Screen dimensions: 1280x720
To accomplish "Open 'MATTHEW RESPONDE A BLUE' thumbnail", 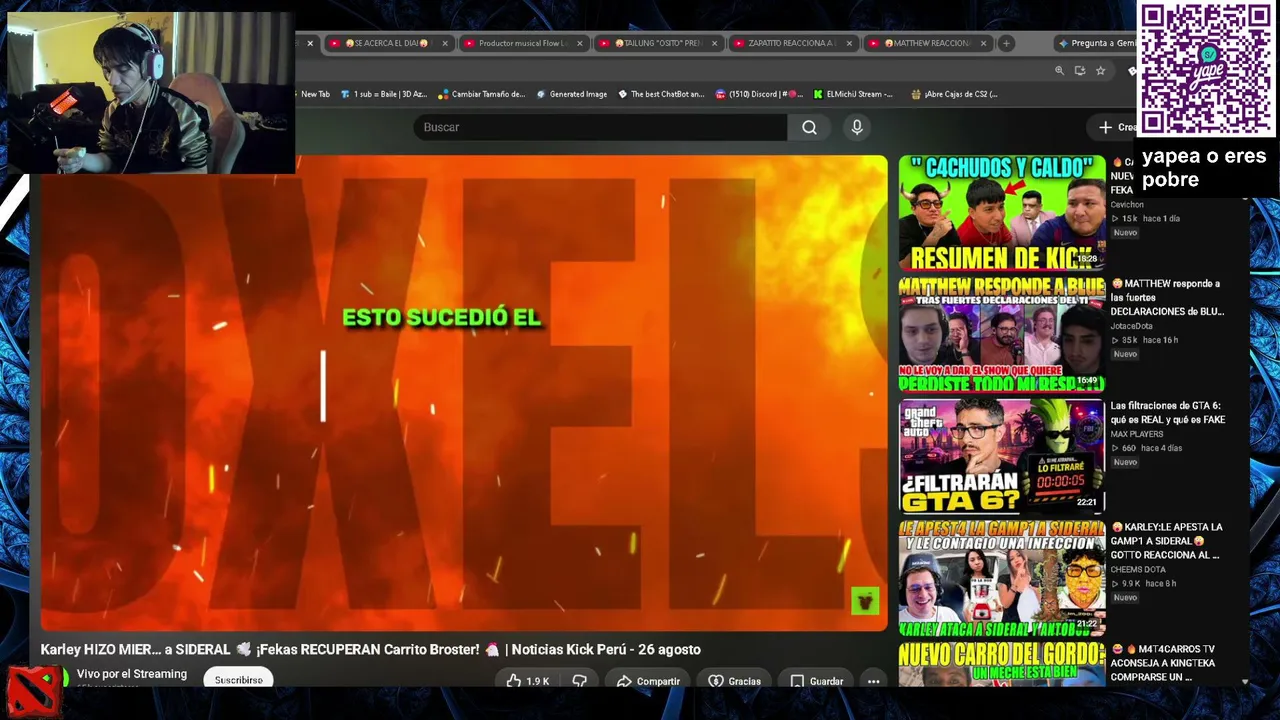I will [x=1002, y=335].
